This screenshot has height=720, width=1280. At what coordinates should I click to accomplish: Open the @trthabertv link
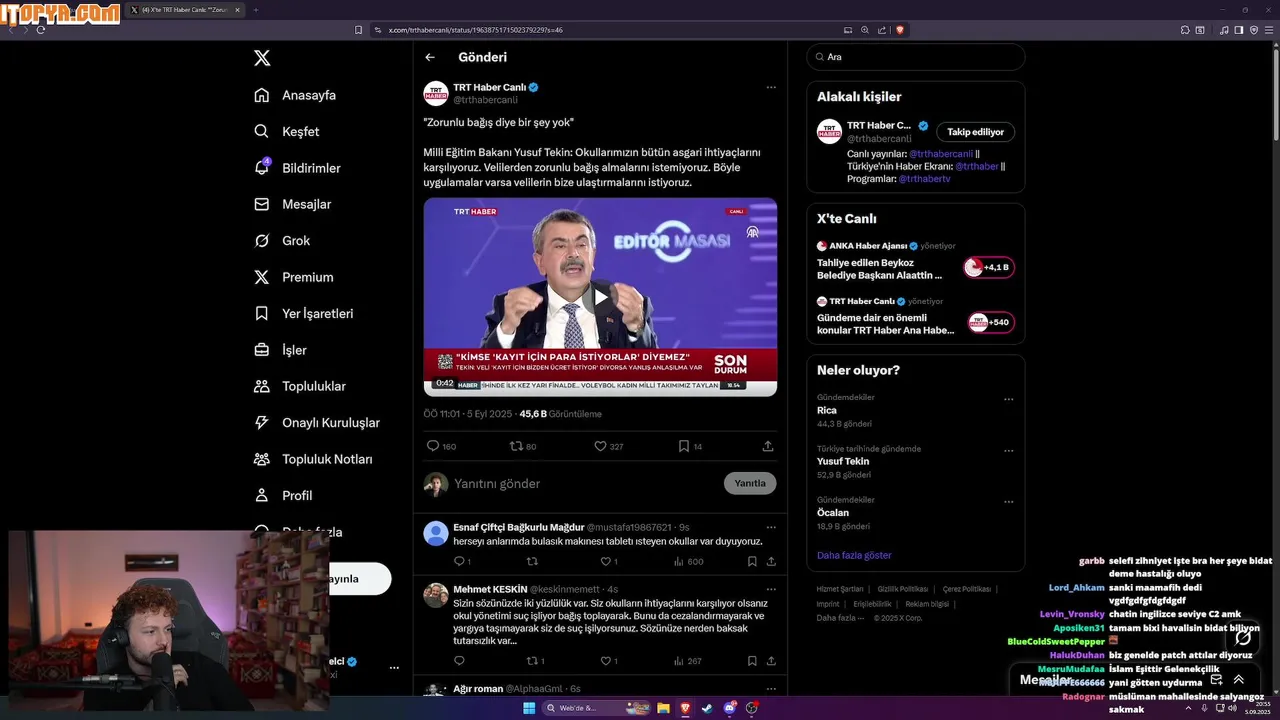(x=924, y=179)
